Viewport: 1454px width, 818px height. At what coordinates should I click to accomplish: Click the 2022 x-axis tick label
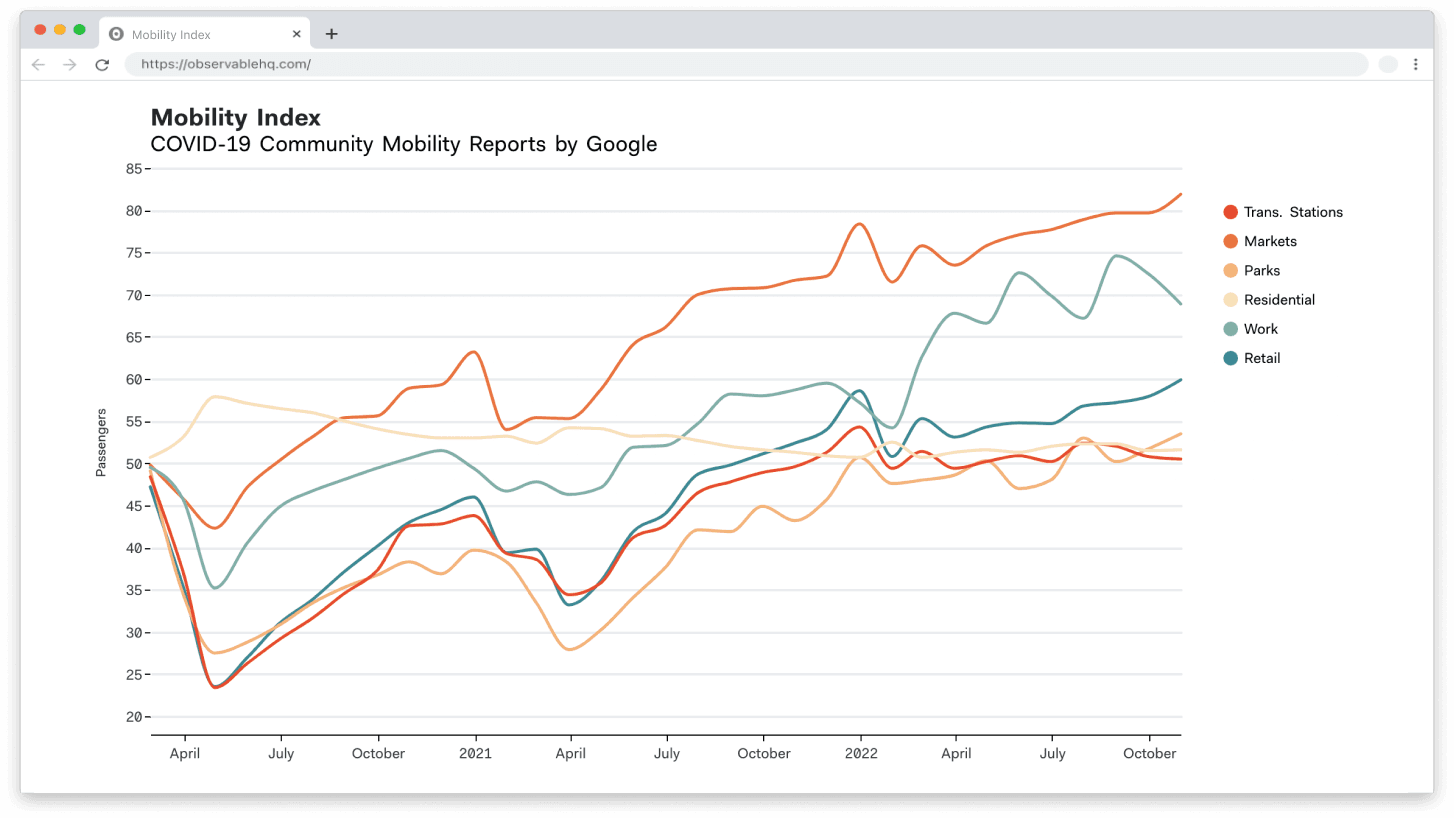tap(860, 754)
